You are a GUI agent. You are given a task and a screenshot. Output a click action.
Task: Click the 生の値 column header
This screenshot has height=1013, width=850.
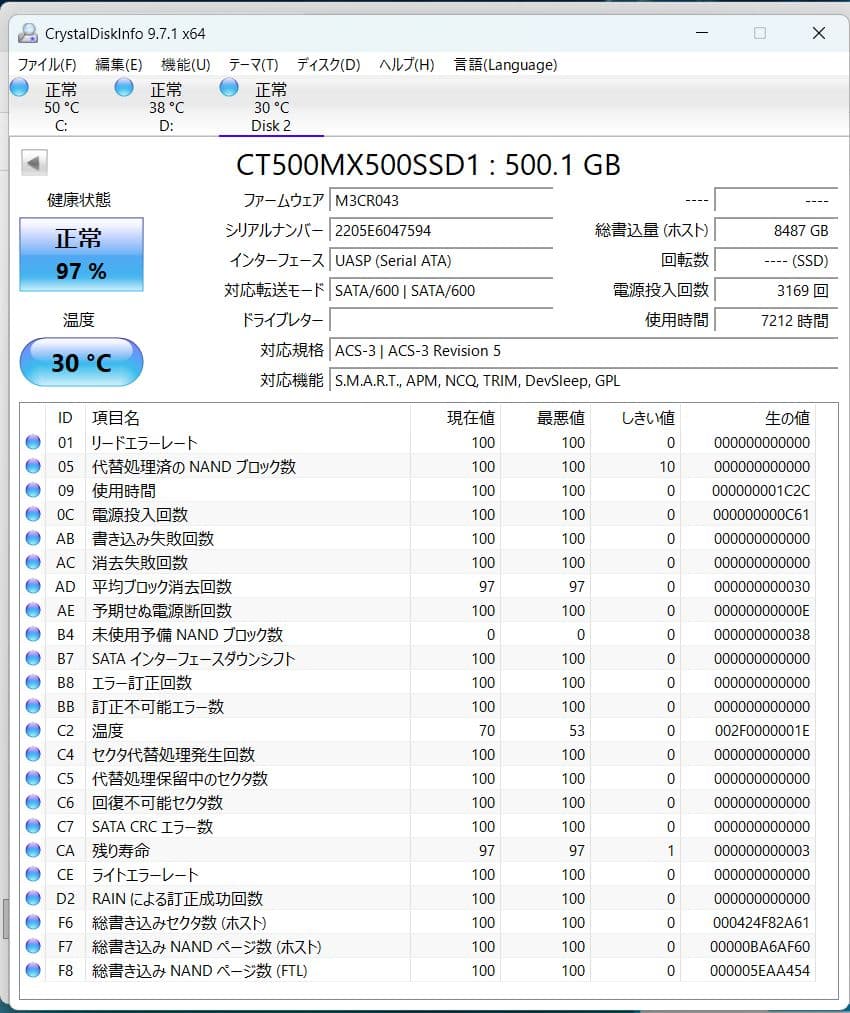pos(748,418)
